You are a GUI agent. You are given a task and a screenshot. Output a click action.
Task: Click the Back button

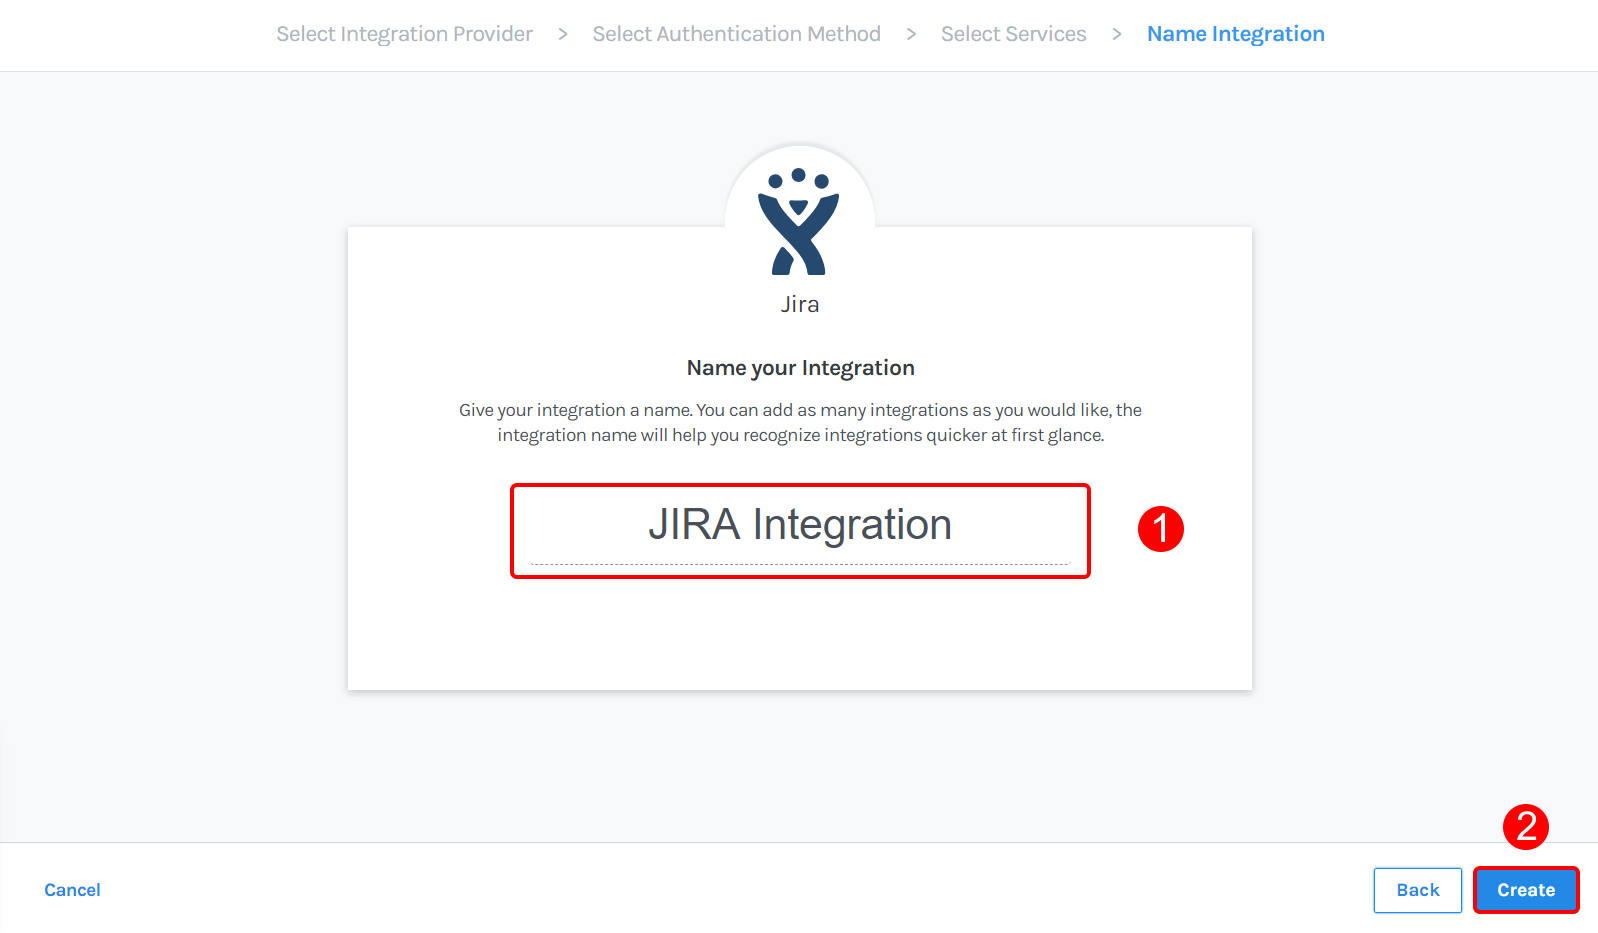point(1418,890)
